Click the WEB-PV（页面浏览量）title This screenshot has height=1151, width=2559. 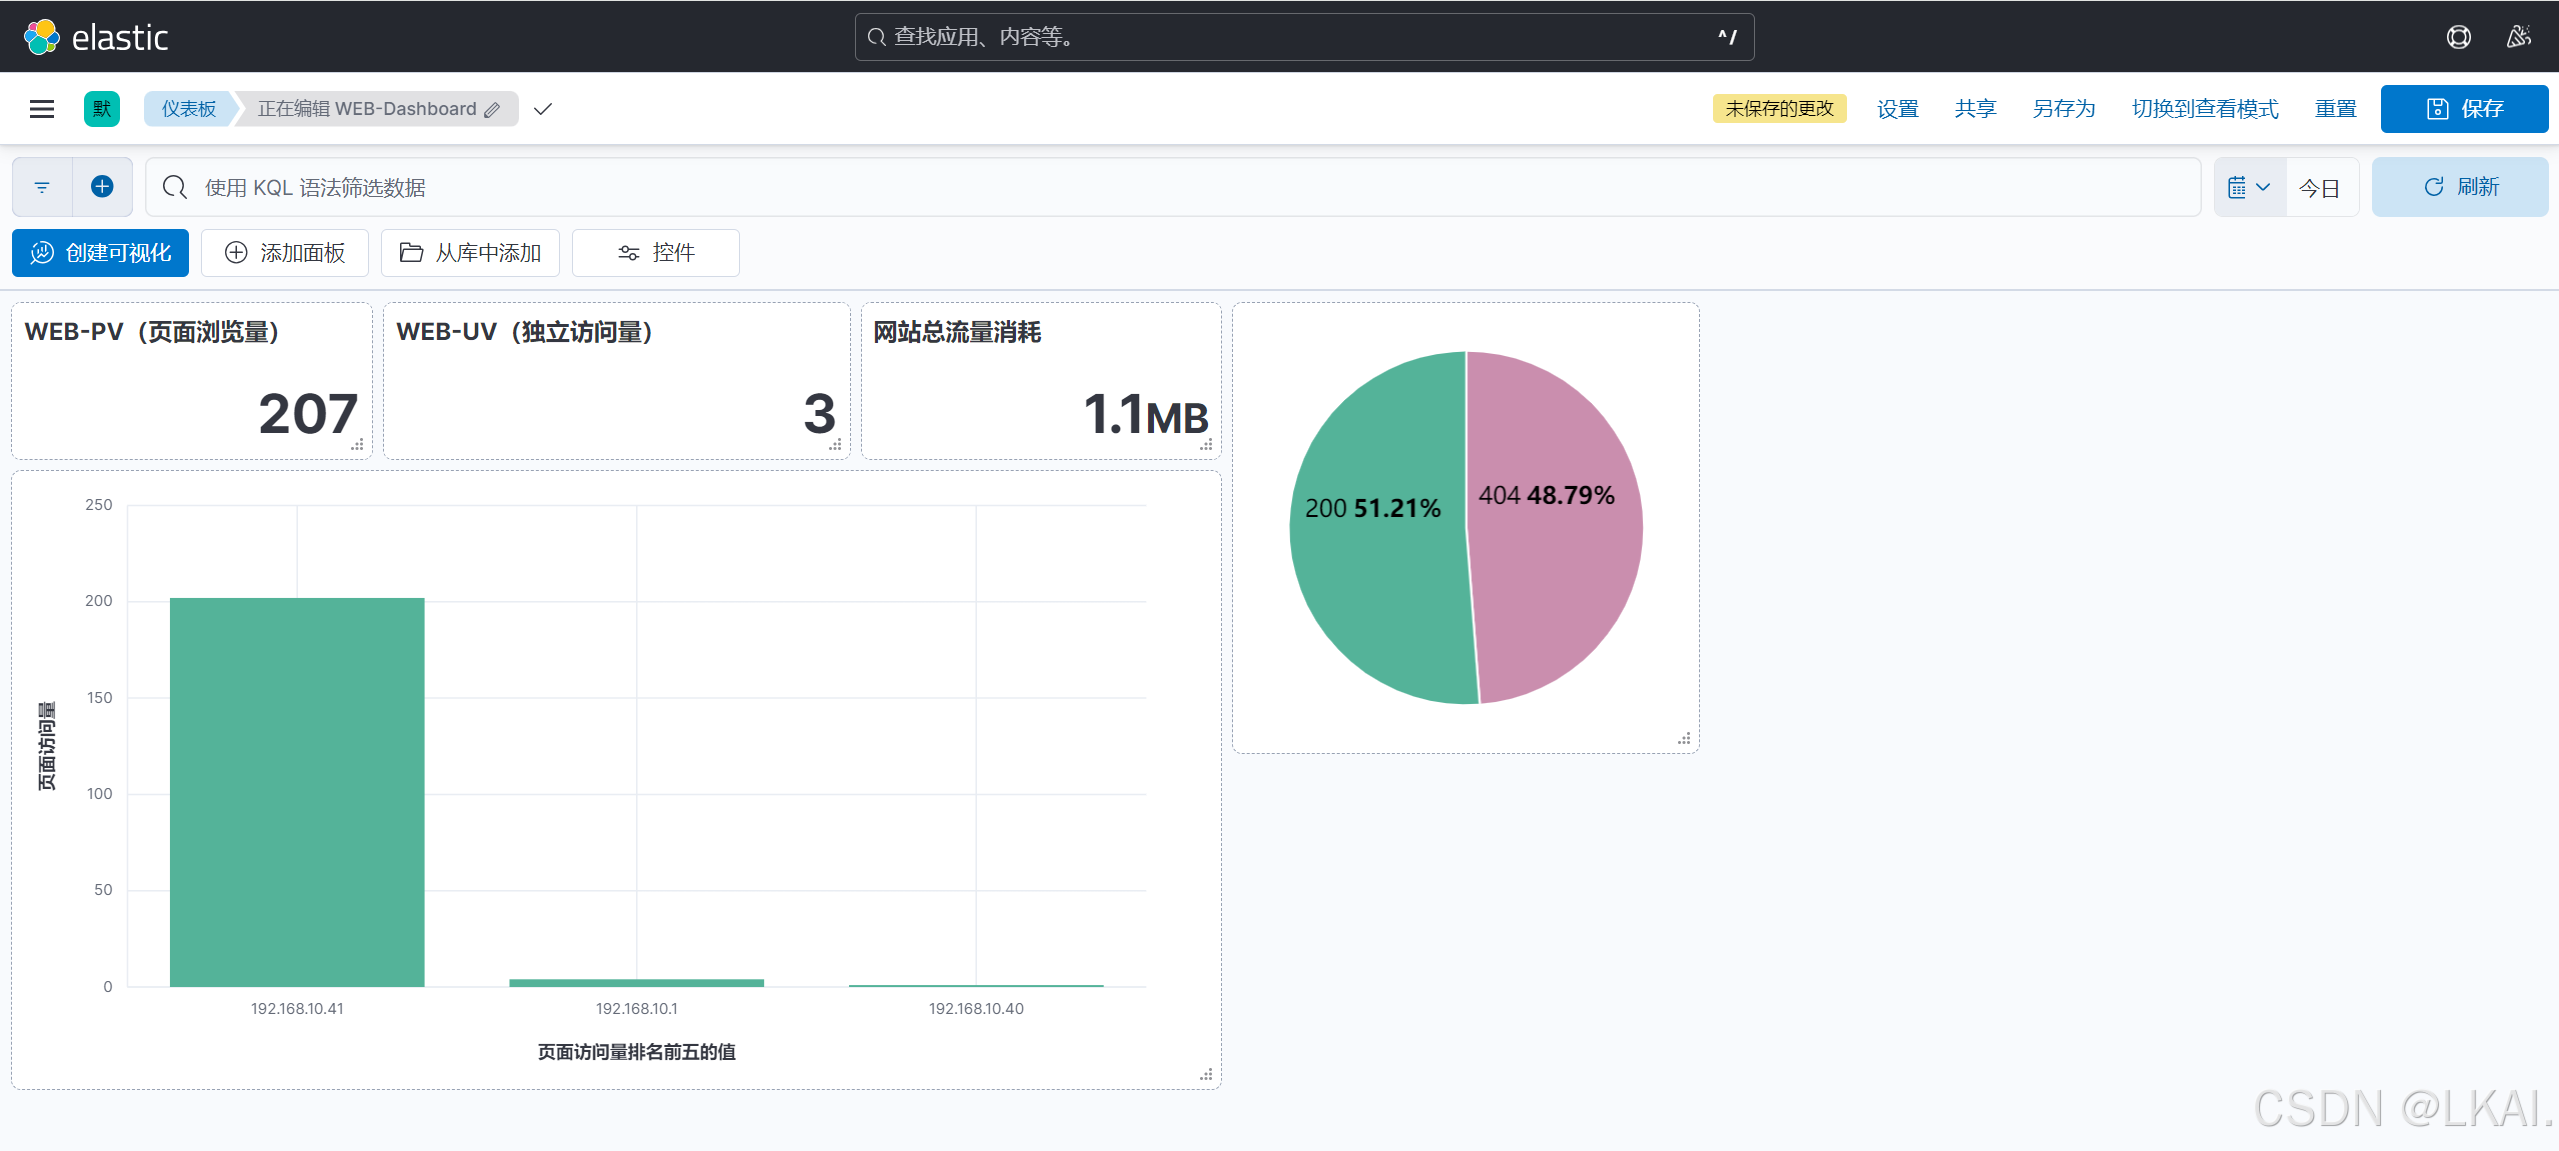(152, 332)
